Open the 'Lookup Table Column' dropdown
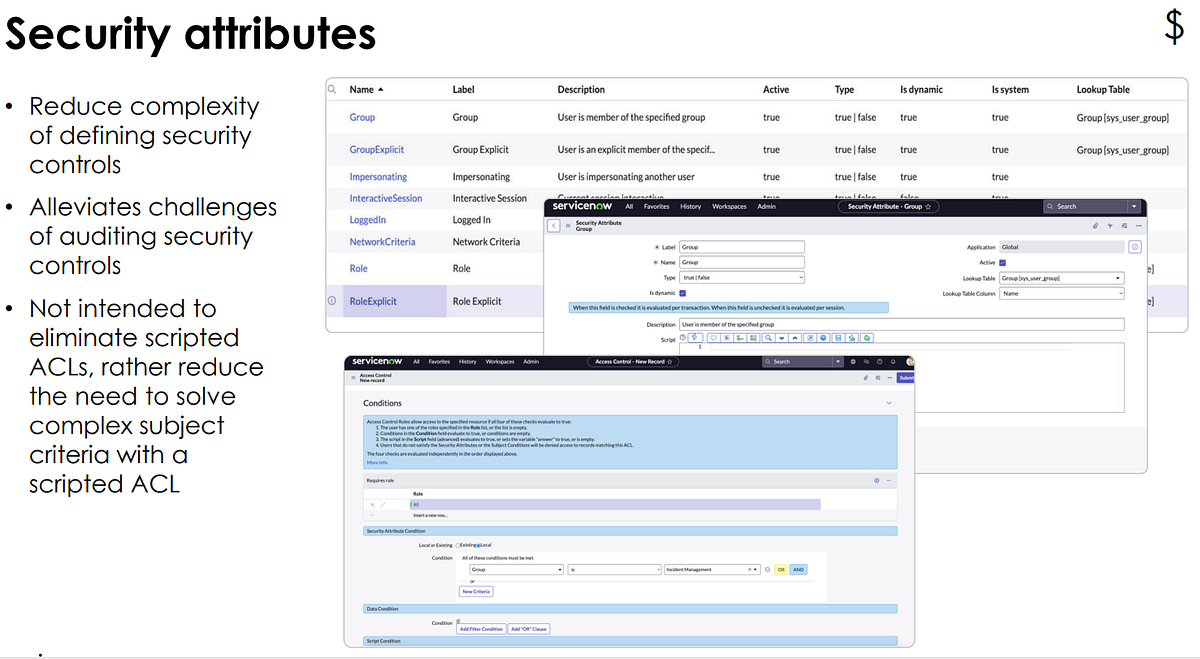This screenshot has width=1200, height=659. tap(1063, 293)
